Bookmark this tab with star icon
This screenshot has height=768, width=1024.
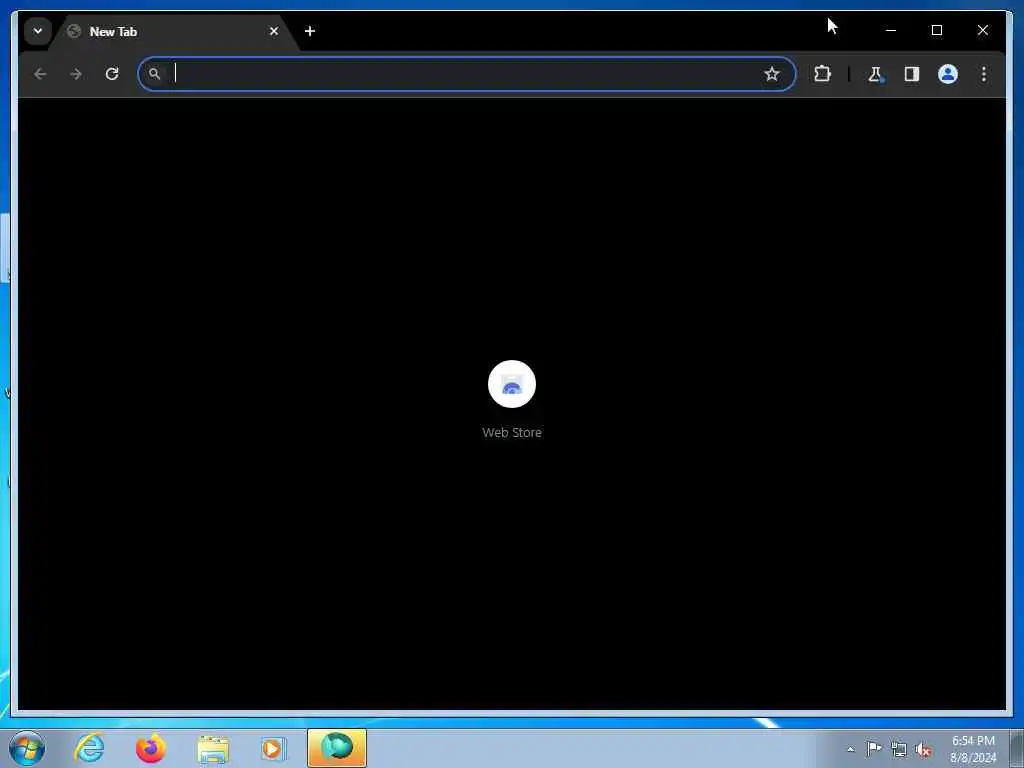click(x=771, y=74)
